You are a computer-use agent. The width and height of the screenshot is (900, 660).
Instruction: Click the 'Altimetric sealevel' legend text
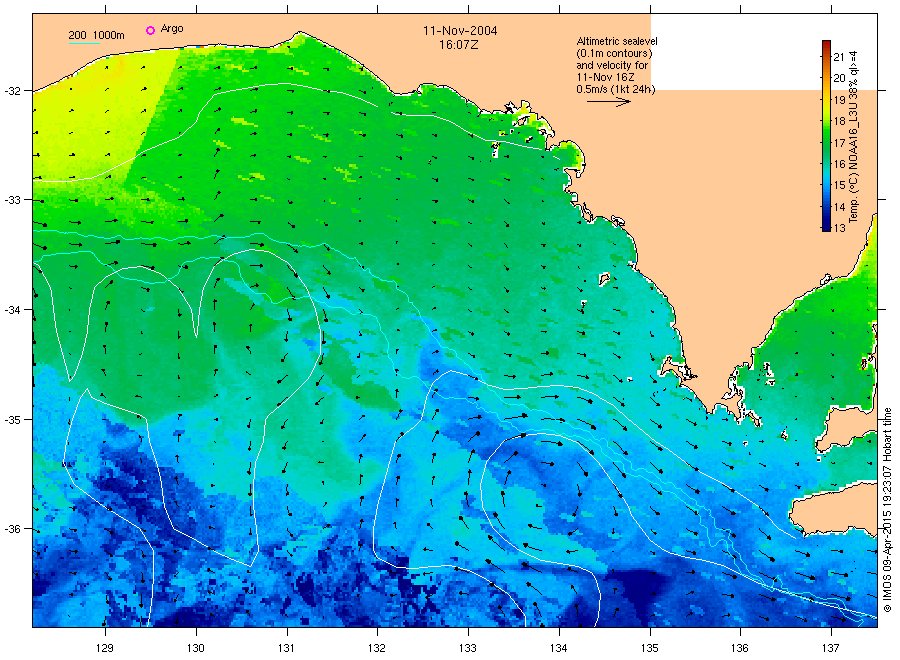pos(617,41)
